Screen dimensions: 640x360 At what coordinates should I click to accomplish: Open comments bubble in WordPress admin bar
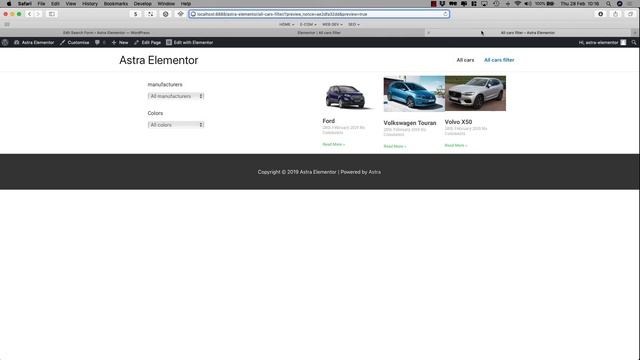pos(100,42)
